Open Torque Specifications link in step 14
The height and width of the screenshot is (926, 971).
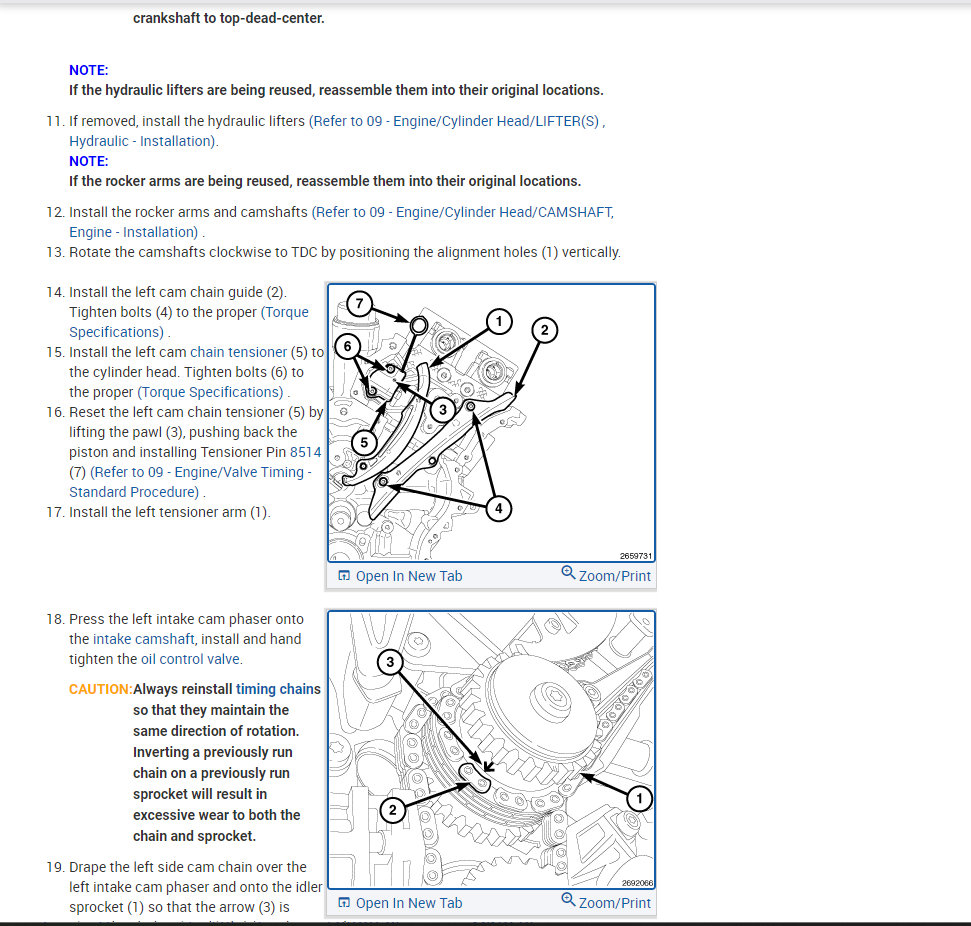pyautogui.click(x=189, y=322)
